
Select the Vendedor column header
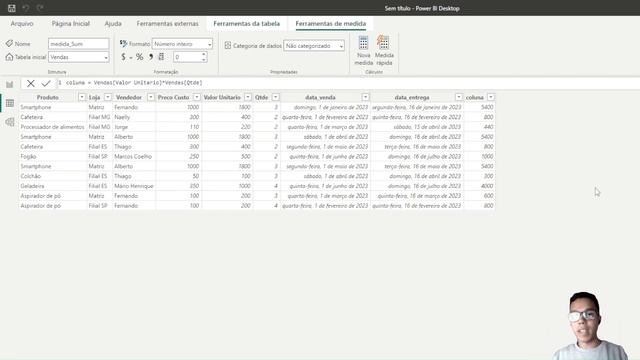129,98
